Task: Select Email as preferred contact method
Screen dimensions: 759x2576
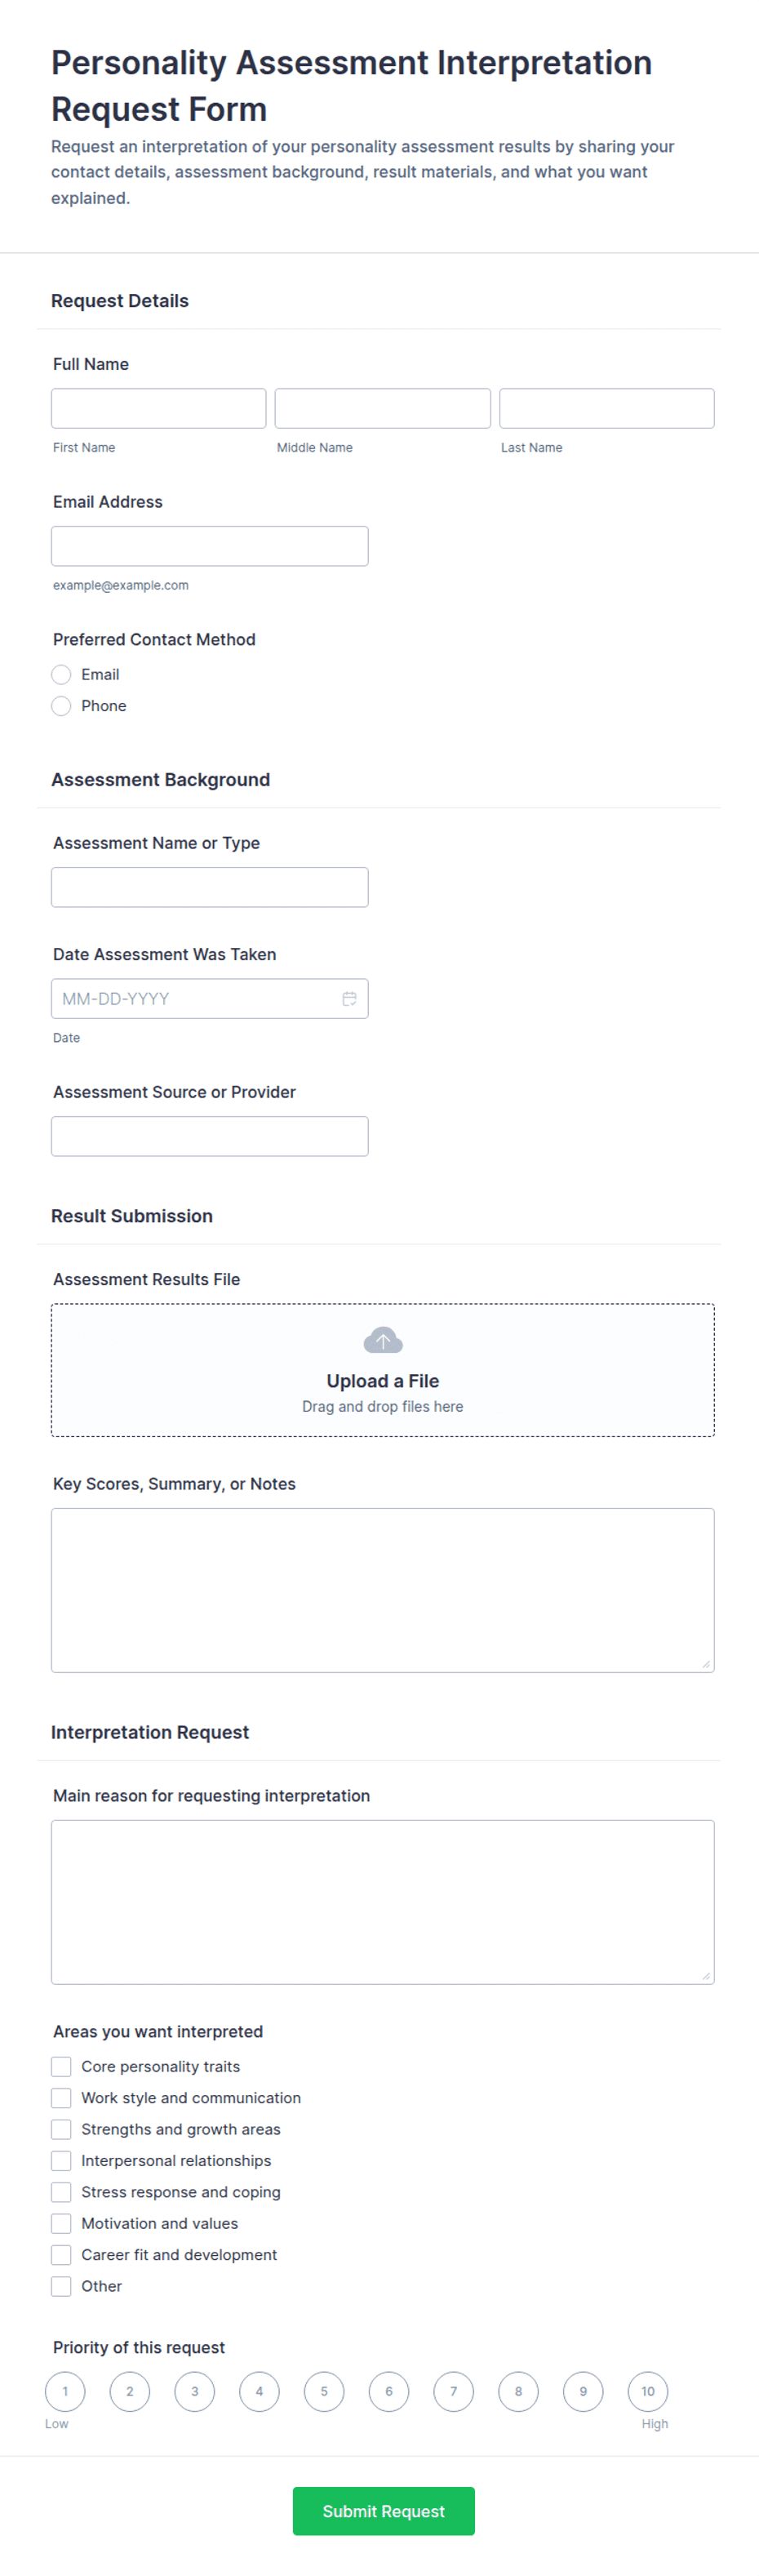Action: pos(61,674)
